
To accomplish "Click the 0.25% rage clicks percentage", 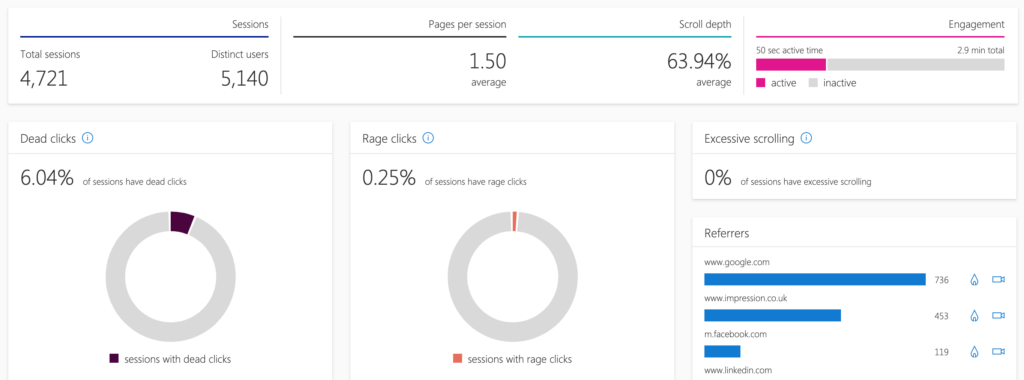I will [389, 178].
